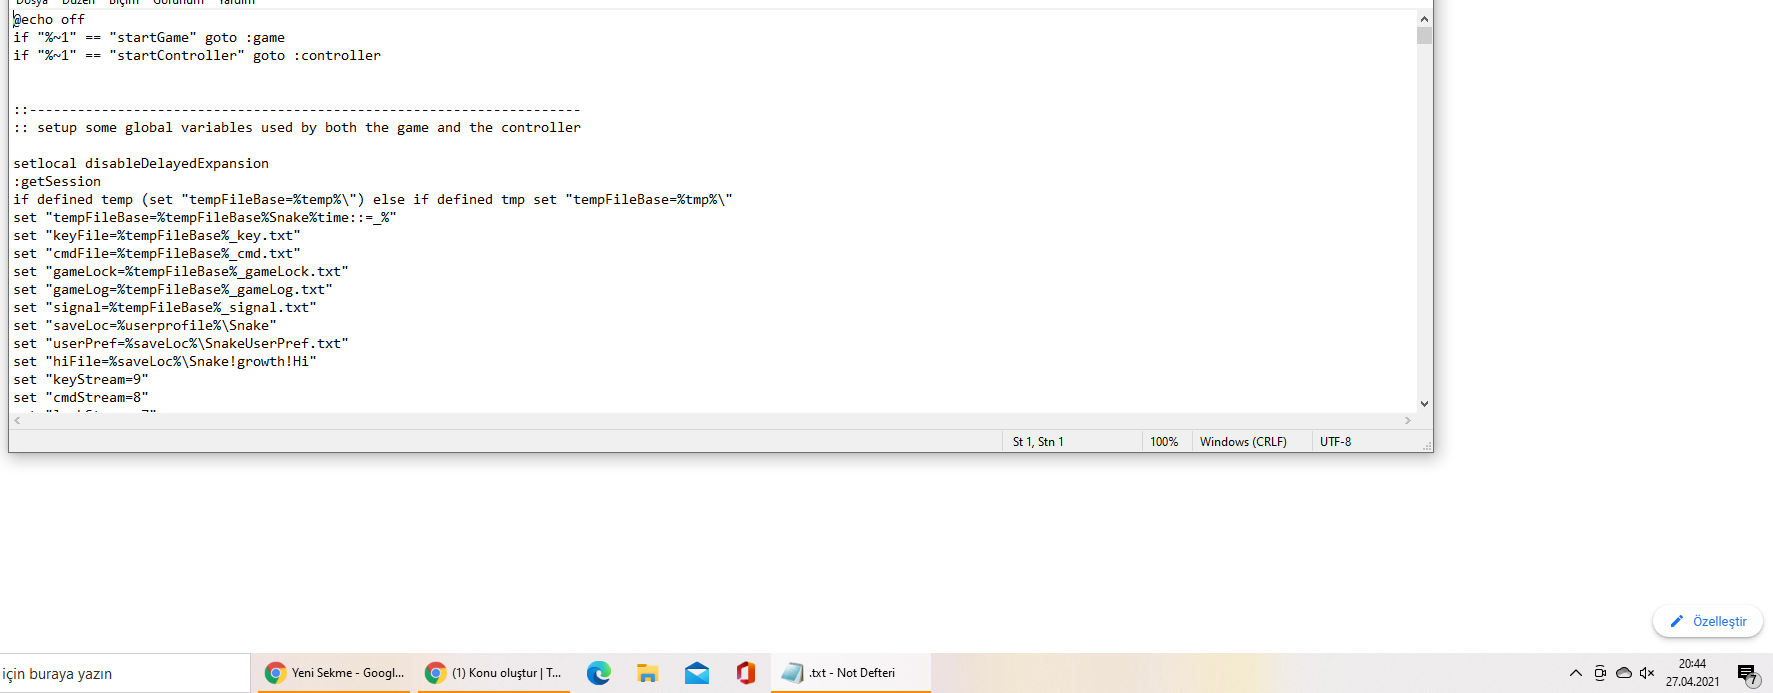This screenshot has width=1773, height=693.
Task: Click vertical scrollbar thumb in Notepad
Action: click(1424, 36)
